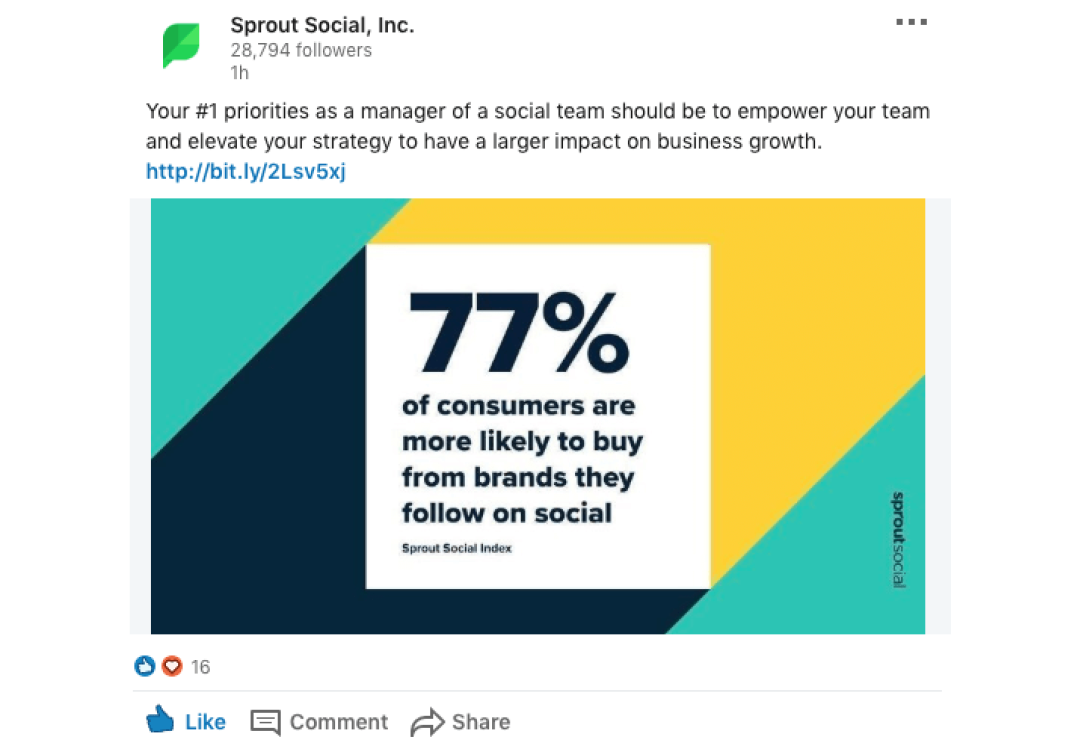Click the Sprout Social, Inc. company name
The width and height of the screenshot is (1080, 749).
322,25
